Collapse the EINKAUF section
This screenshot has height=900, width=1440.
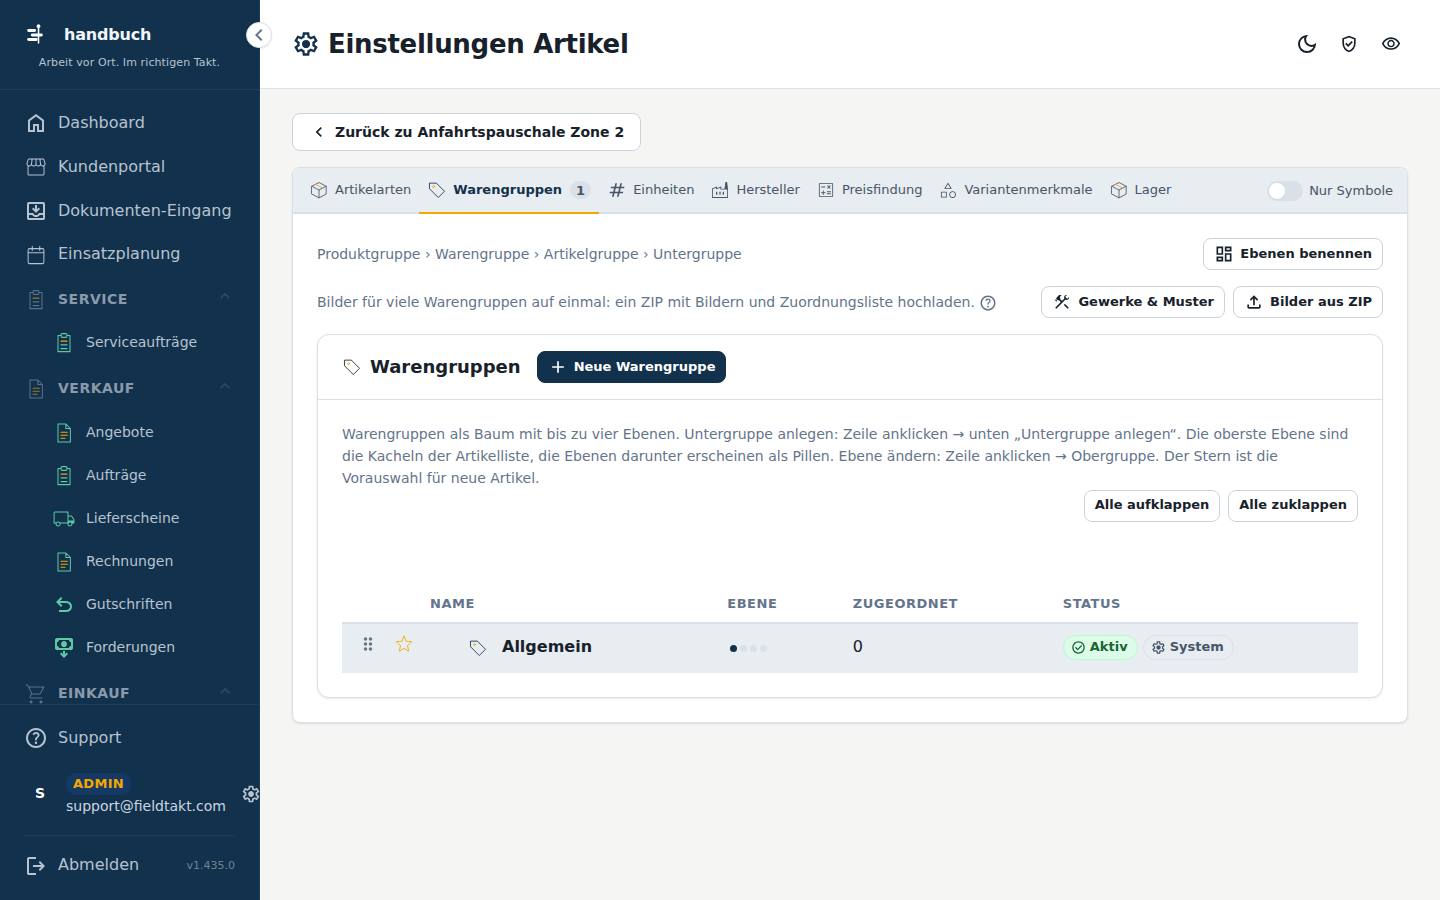click(x=130, y=693)
